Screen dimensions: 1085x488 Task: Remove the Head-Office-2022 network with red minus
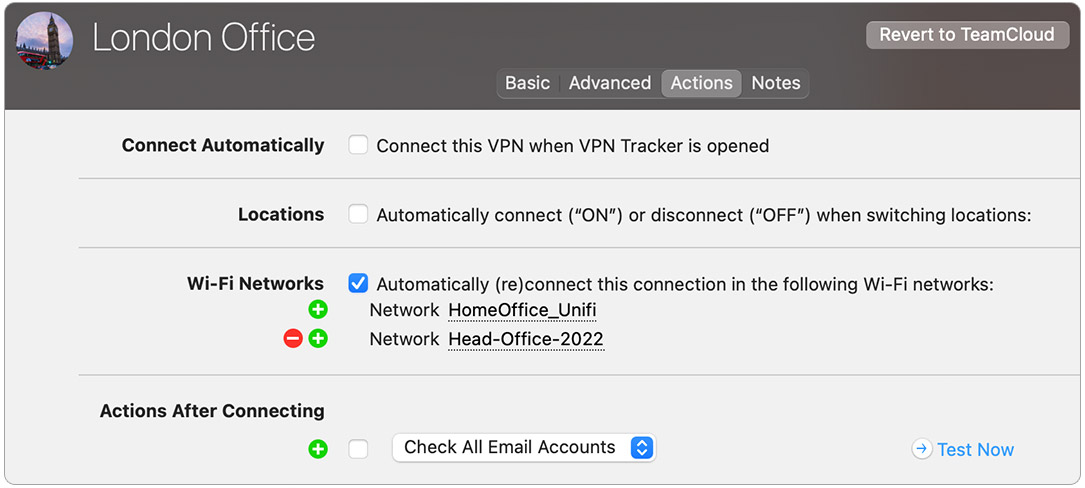pos(293,339)
